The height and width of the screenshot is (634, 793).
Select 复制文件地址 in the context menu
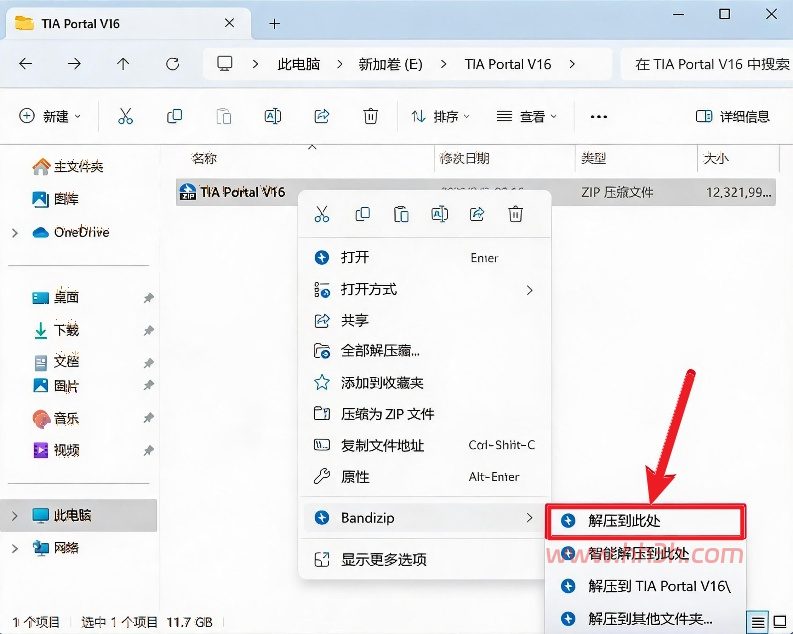coord(424,445)
